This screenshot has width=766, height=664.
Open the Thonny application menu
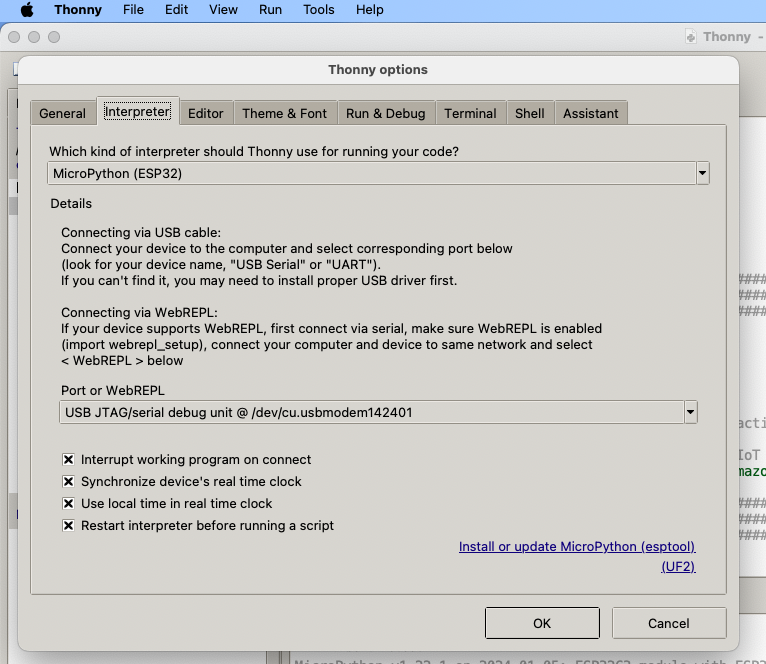tap(78, 10)
